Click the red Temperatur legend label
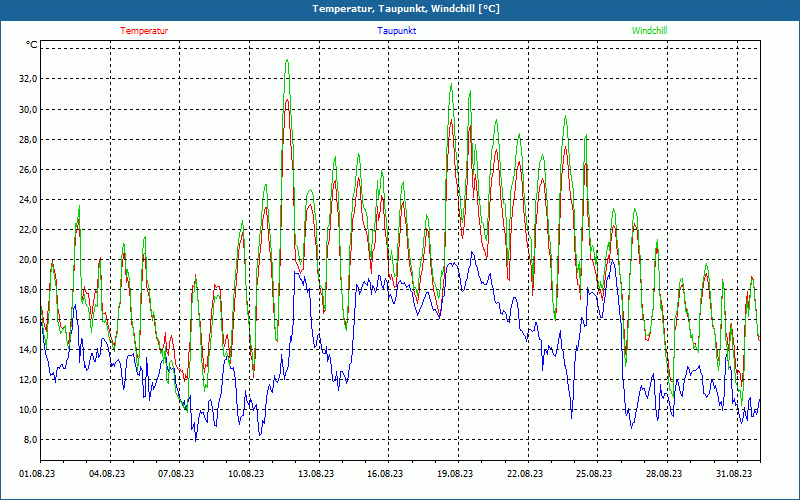Image resolution: width=800 pixels, height=500 pixels. pos(144,31)
